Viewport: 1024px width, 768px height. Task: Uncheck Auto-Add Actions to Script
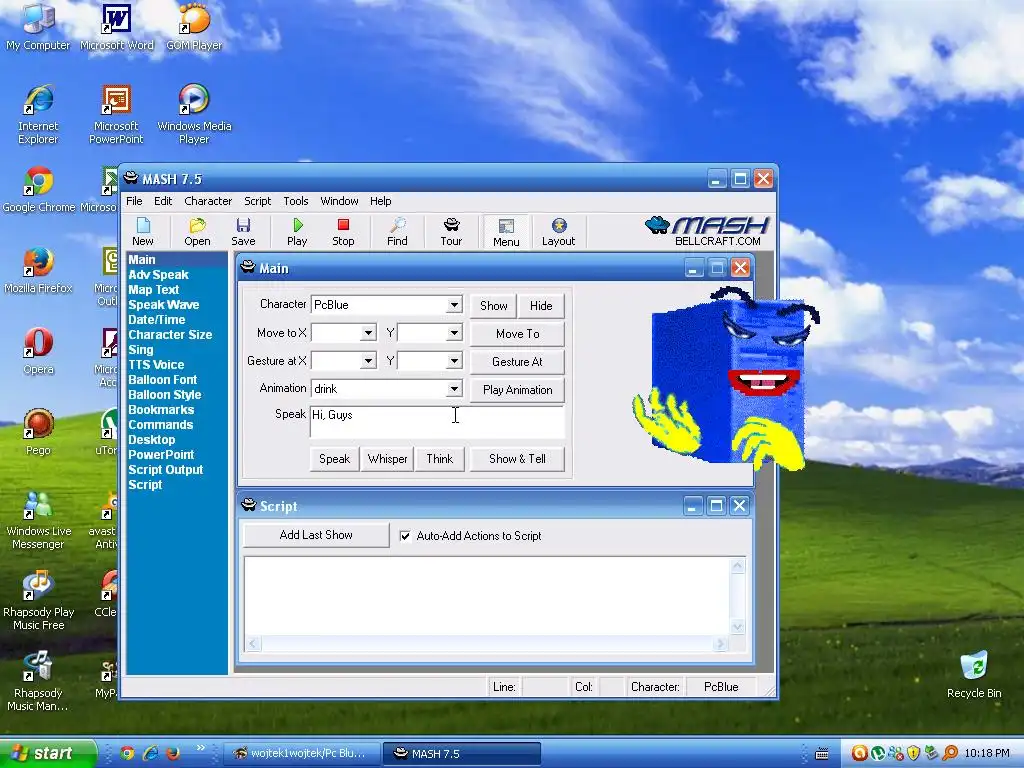[405, 536]
